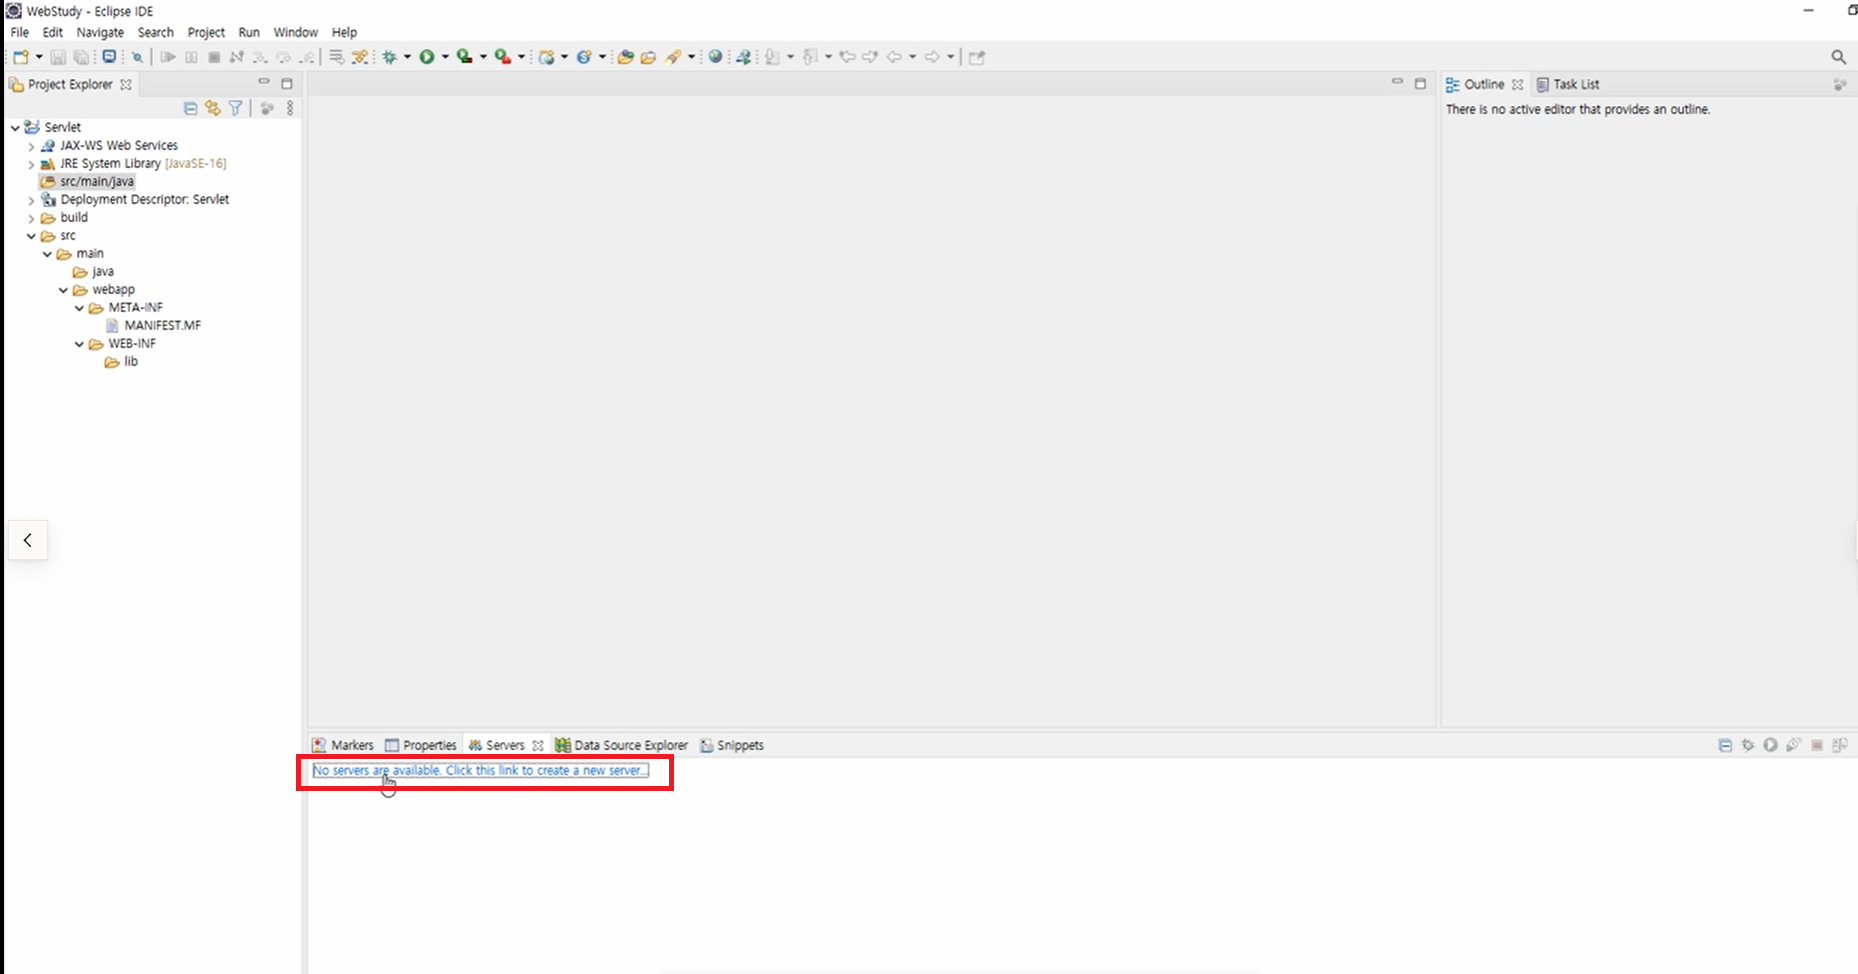
Task: Switch to Data Source Explorer tab
Action: tap(622, 745)
